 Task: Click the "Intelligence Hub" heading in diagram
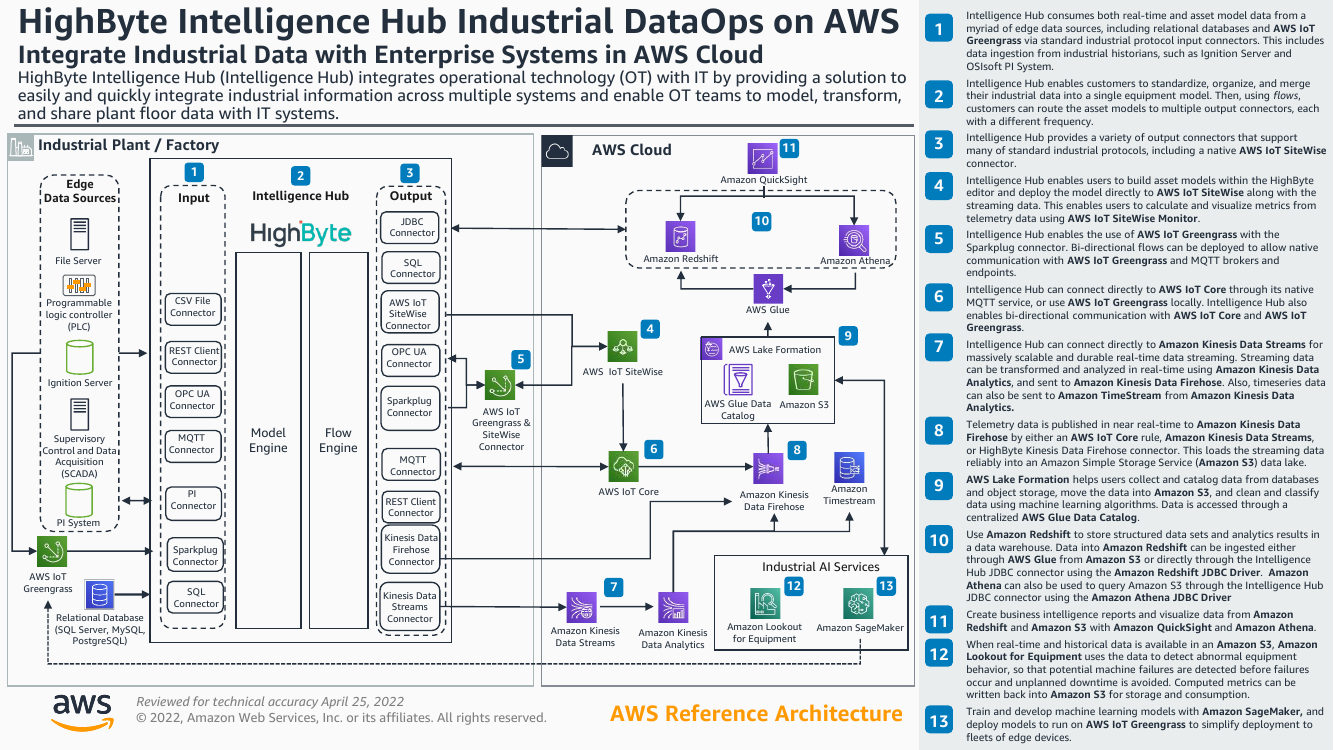[x=300, y=196]
